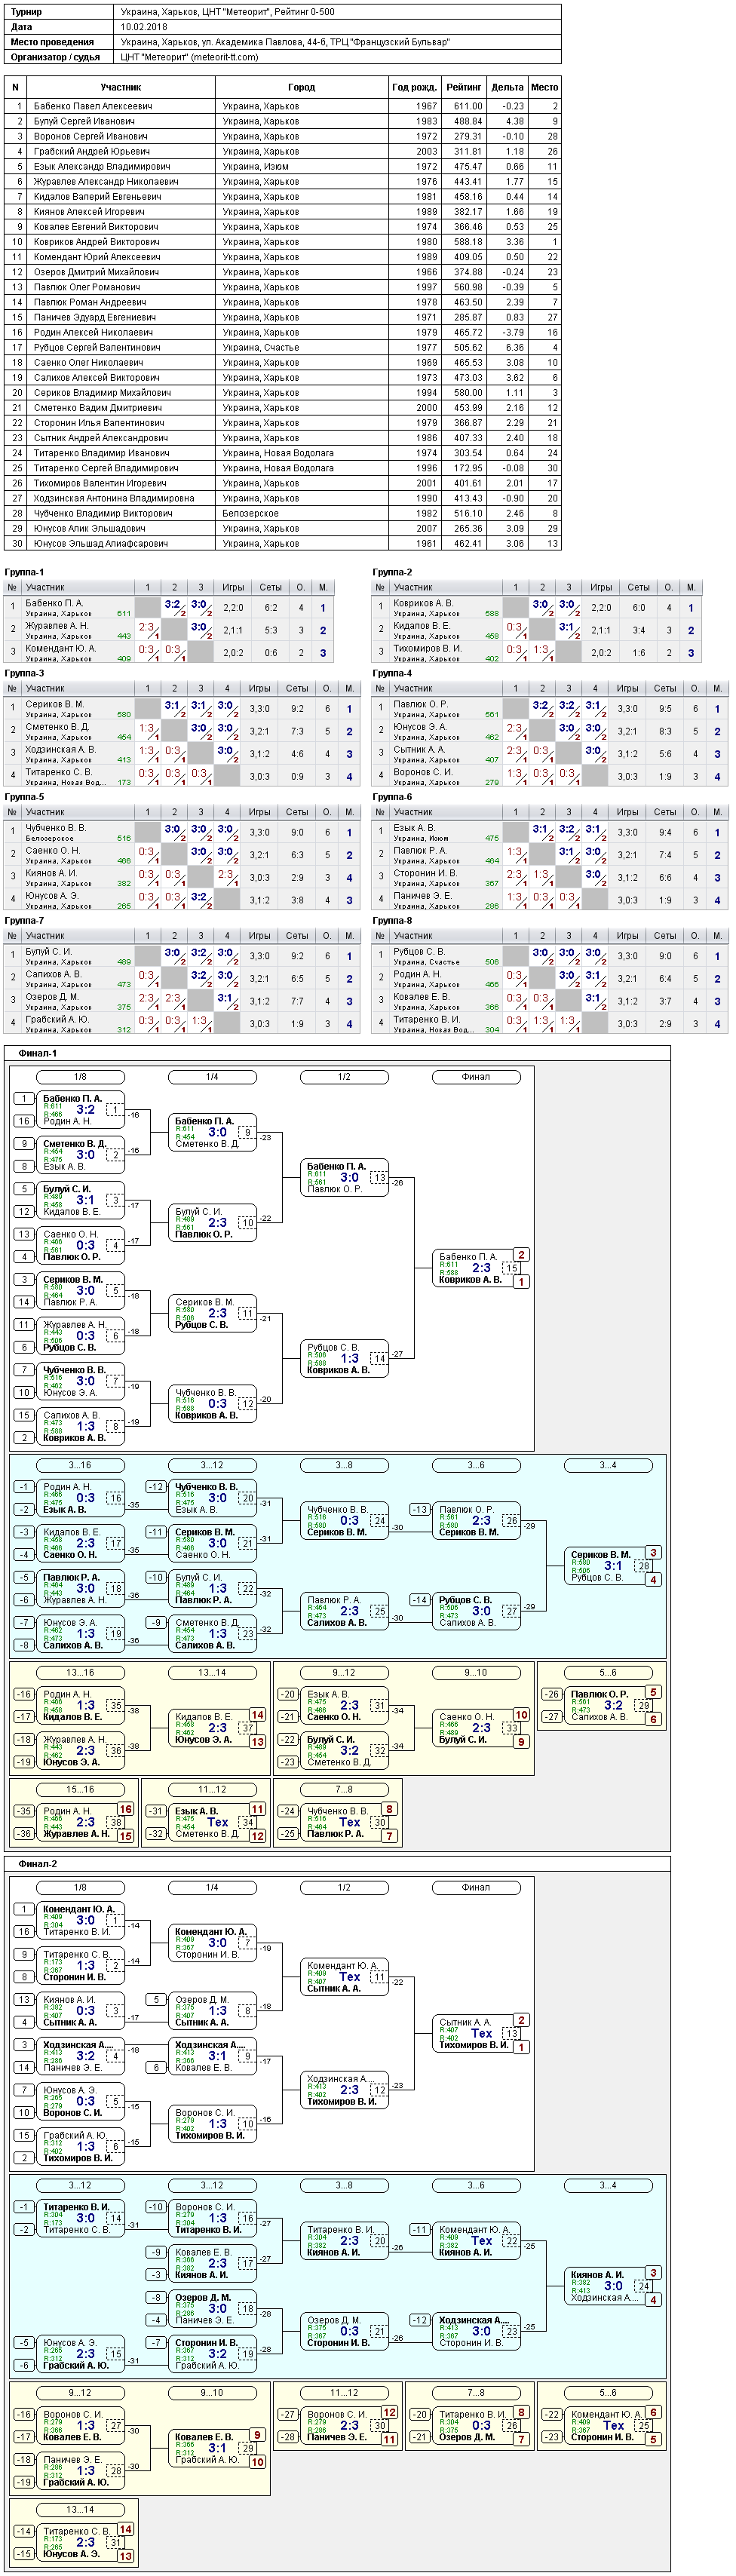Click the Год рожд. column header

tap(415, 87)
